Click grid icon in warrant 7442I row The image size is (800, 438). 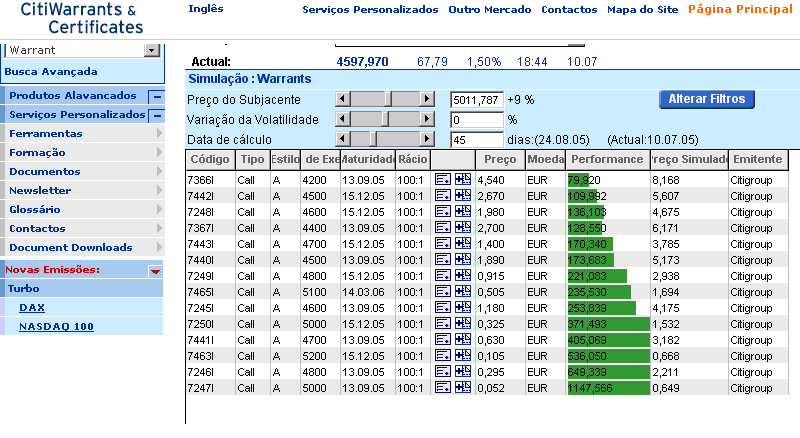point(462,196)
